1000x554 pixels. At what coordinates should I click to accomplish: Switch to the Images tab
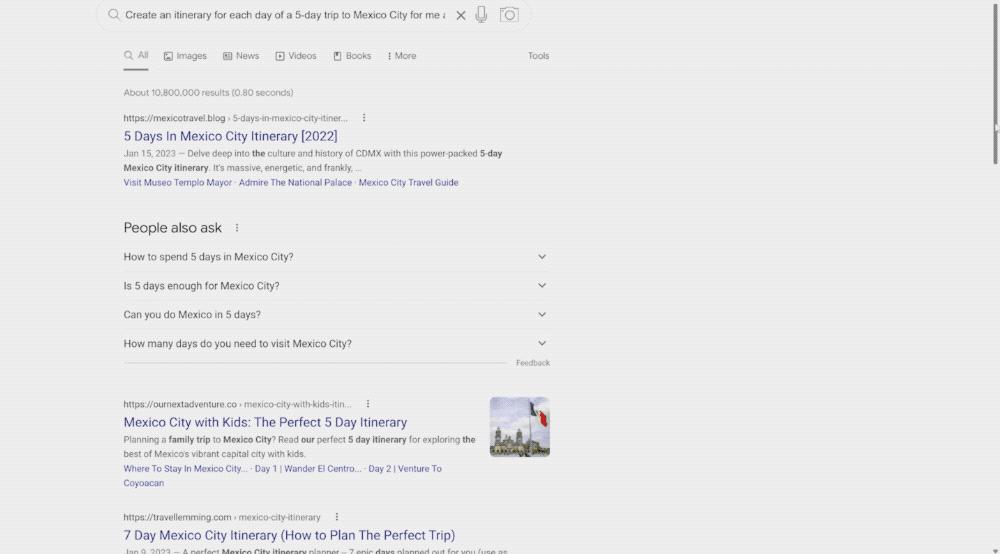click(185, 56)
